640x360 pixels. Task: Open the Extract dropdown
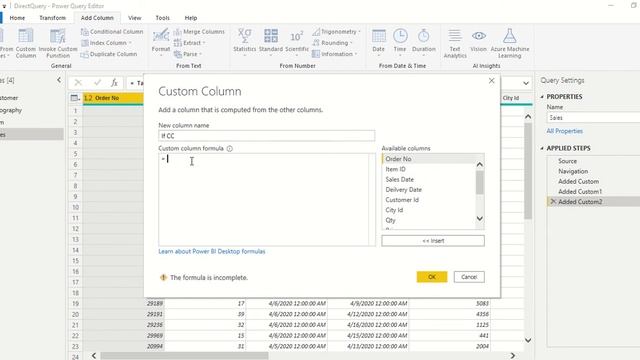189,43
